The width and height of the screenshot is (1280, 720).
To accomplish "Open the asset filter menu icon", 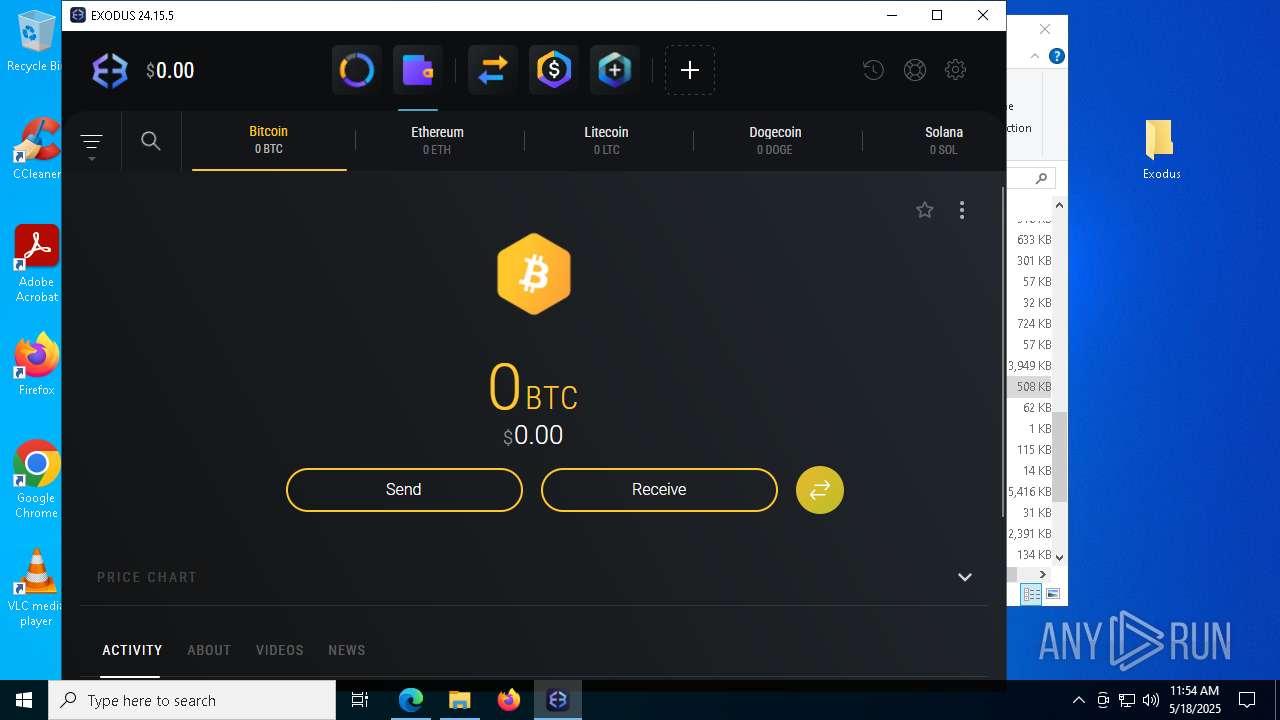I will pos(91,142).
